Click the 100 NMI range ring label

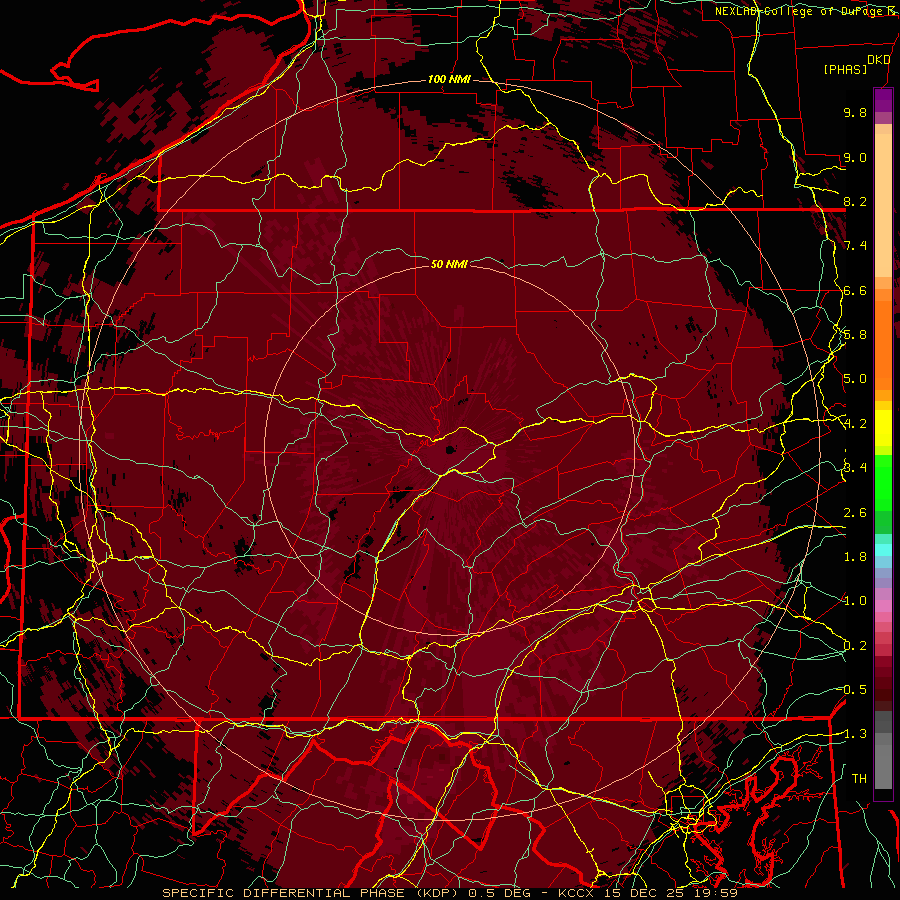[x=449, y=79]
